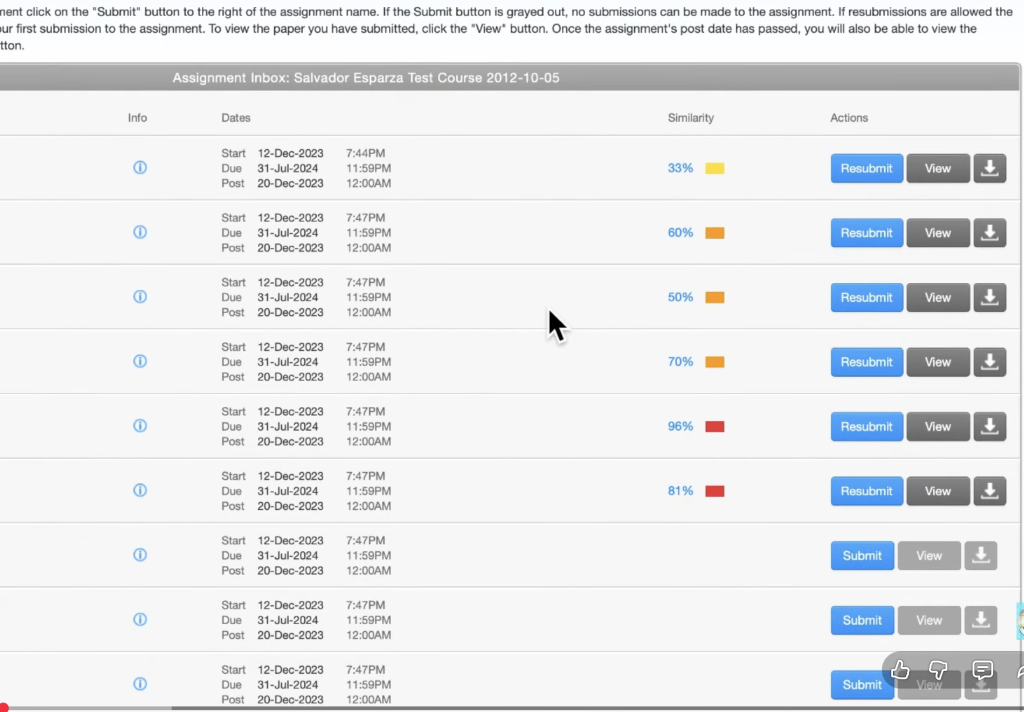This screenshot has height=712, width=1024.
Task: Click the 7:44PM start time
Action: [x=365, y=153]
